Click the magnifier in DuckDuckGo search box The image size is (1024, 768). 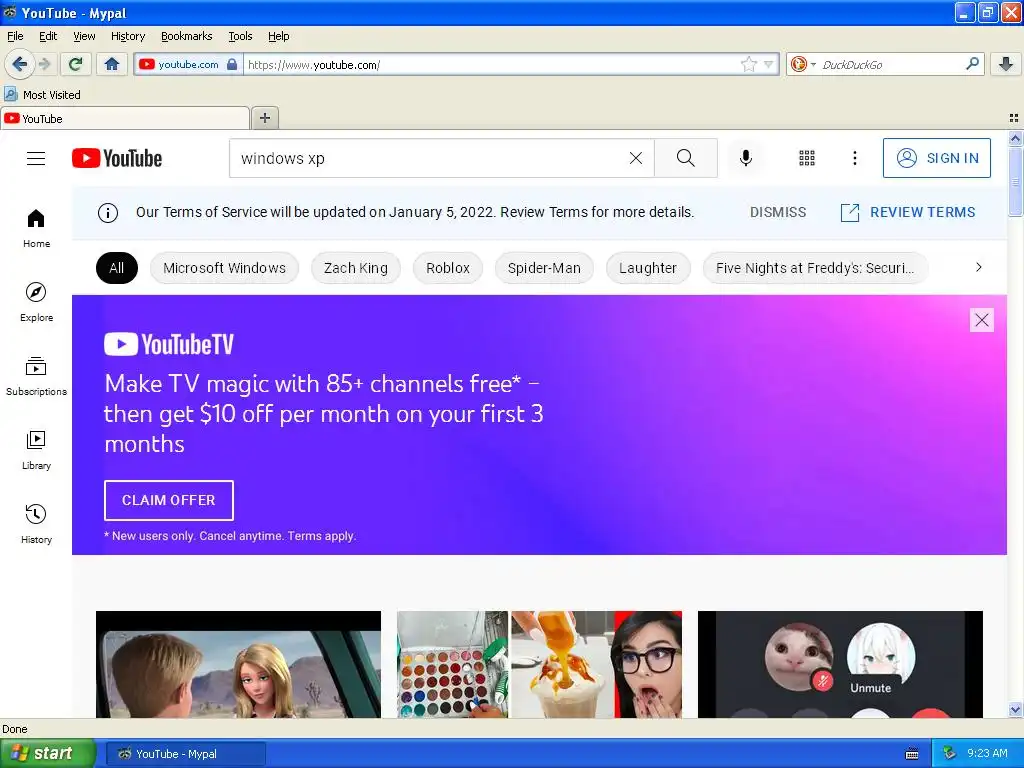coord(972,63)
